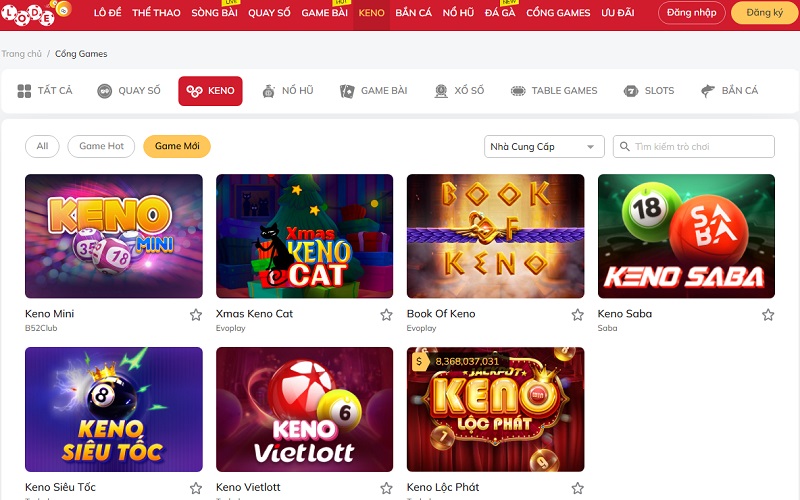Viewport: 800px width, 500px height.
Task: Select the Bắn Cá fish category
Action: click(x=730, y=91)
